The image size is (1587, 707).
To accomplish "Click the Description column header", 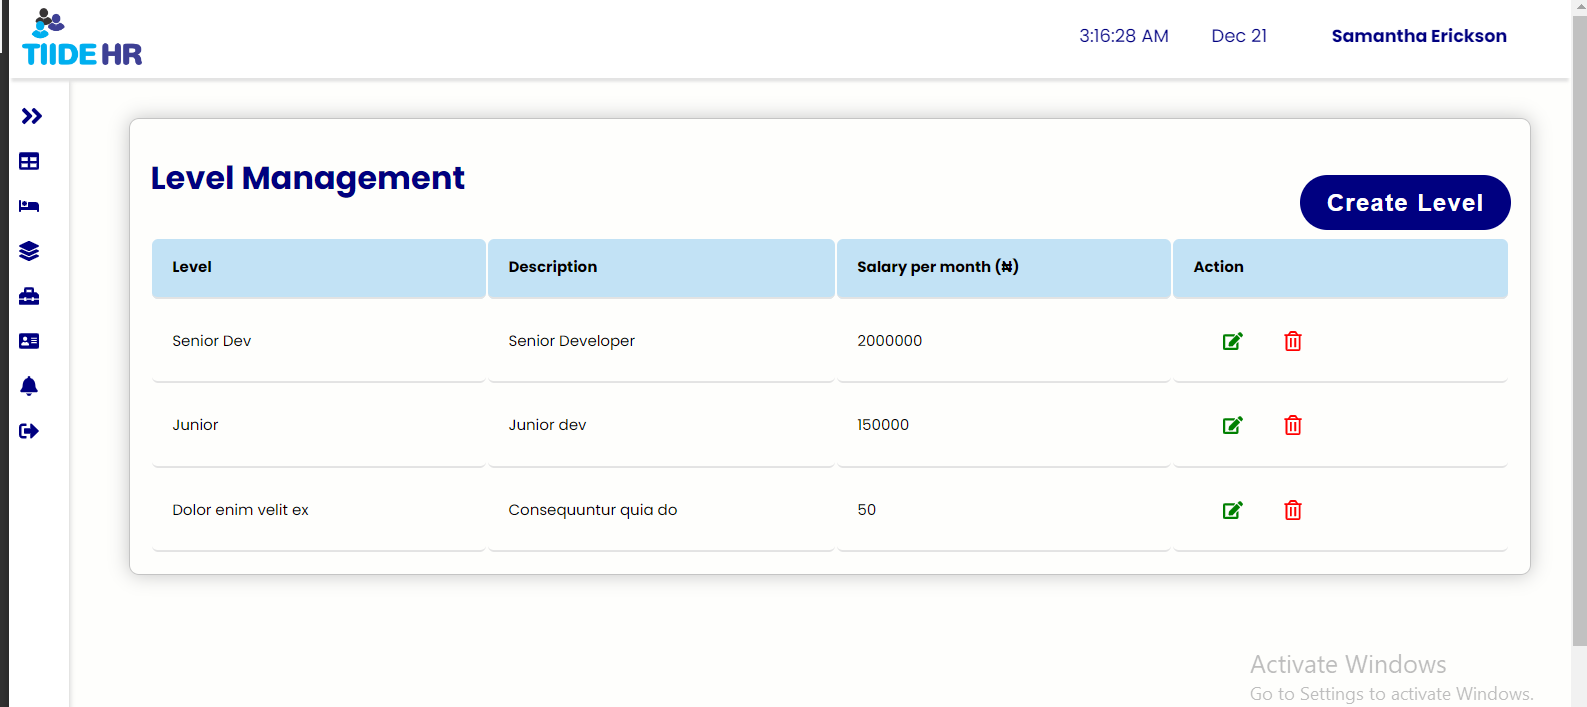I will pyautogui.click(x=661, y=268).
